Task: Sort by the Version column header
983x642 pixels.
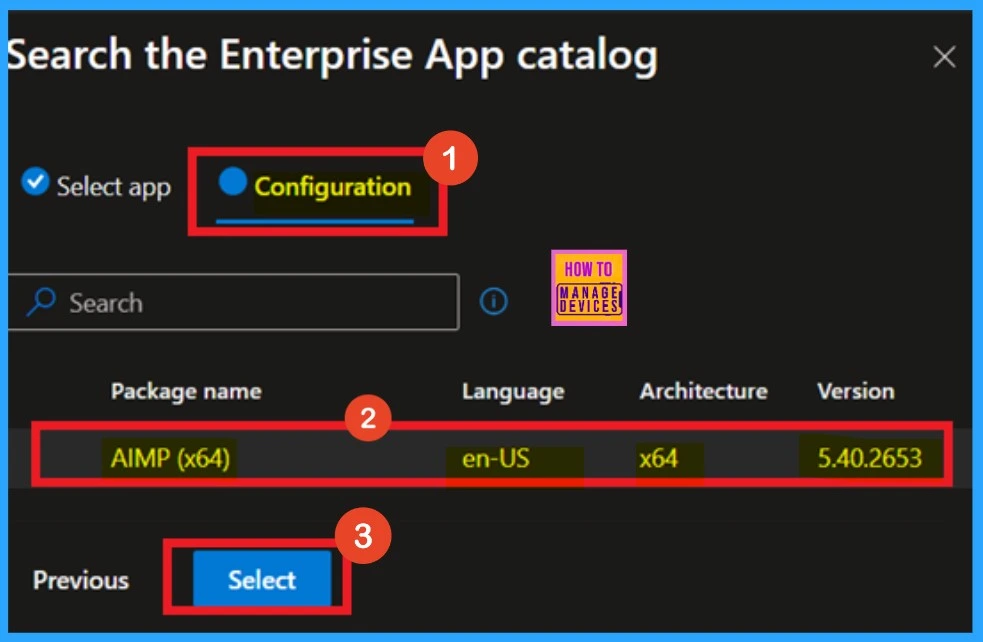Action: tap(856, 391)
